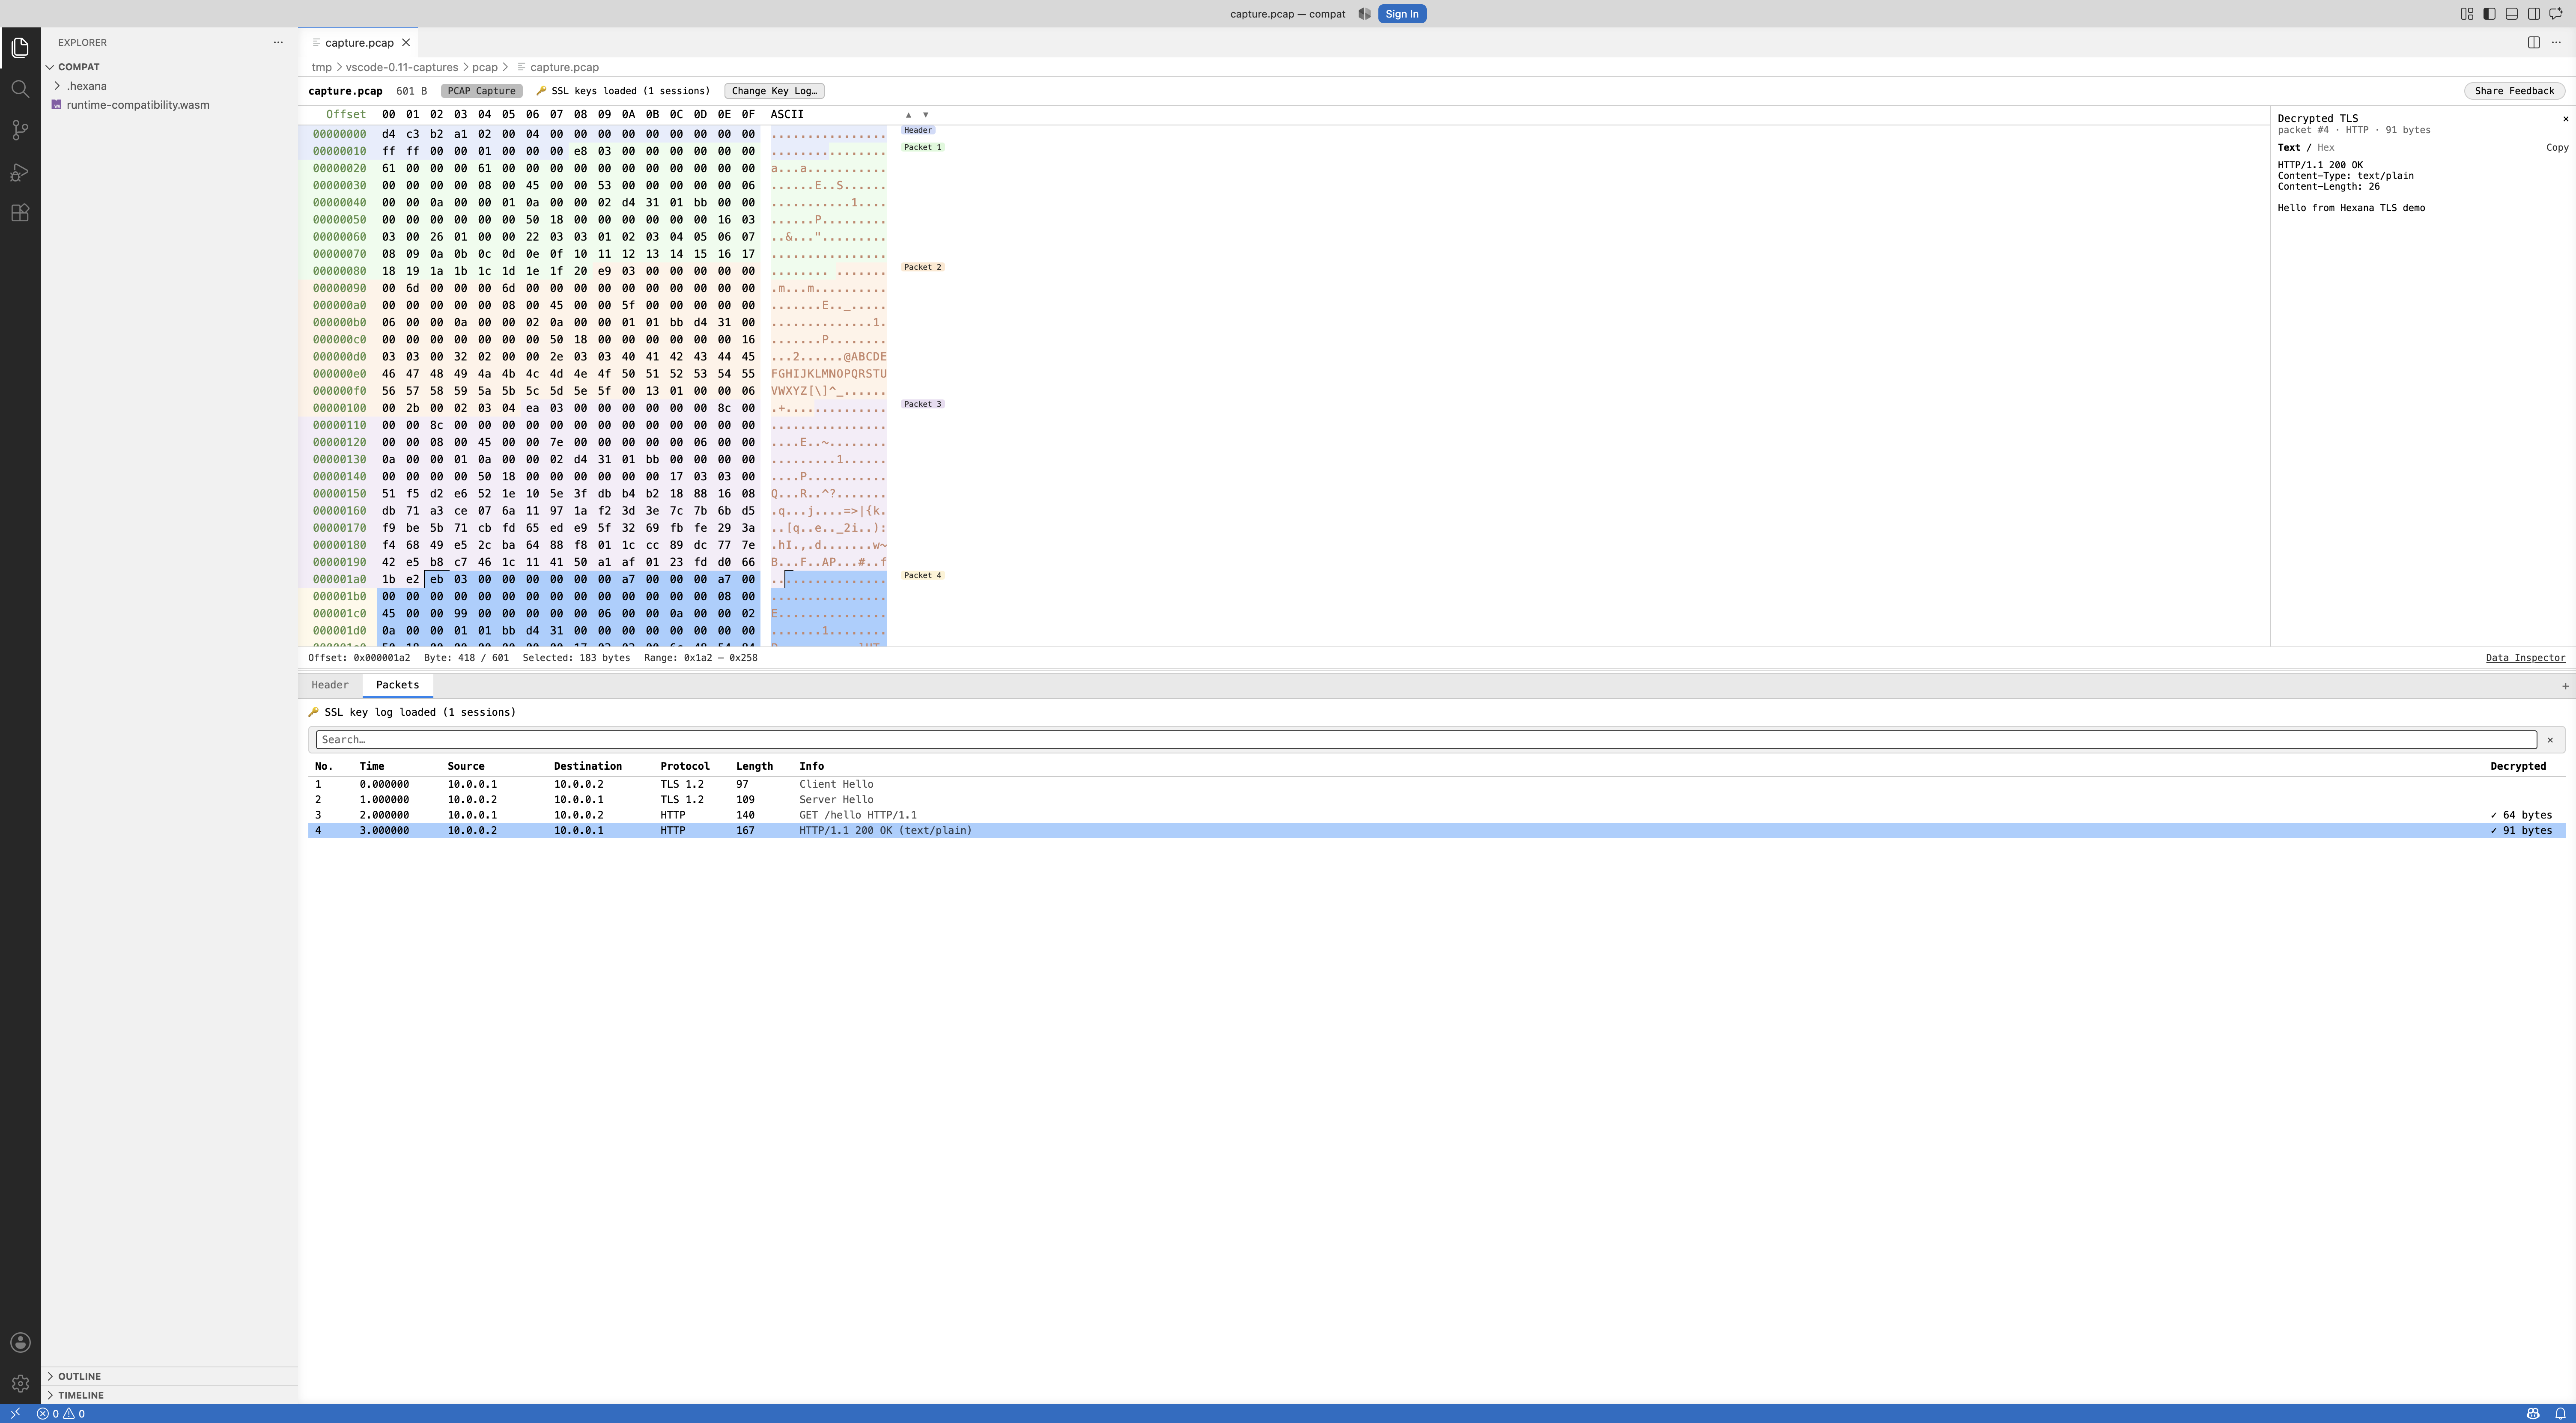
Task: Switch decrypted view to Text
Action: pyautogui.click(x=2289, y=148)
